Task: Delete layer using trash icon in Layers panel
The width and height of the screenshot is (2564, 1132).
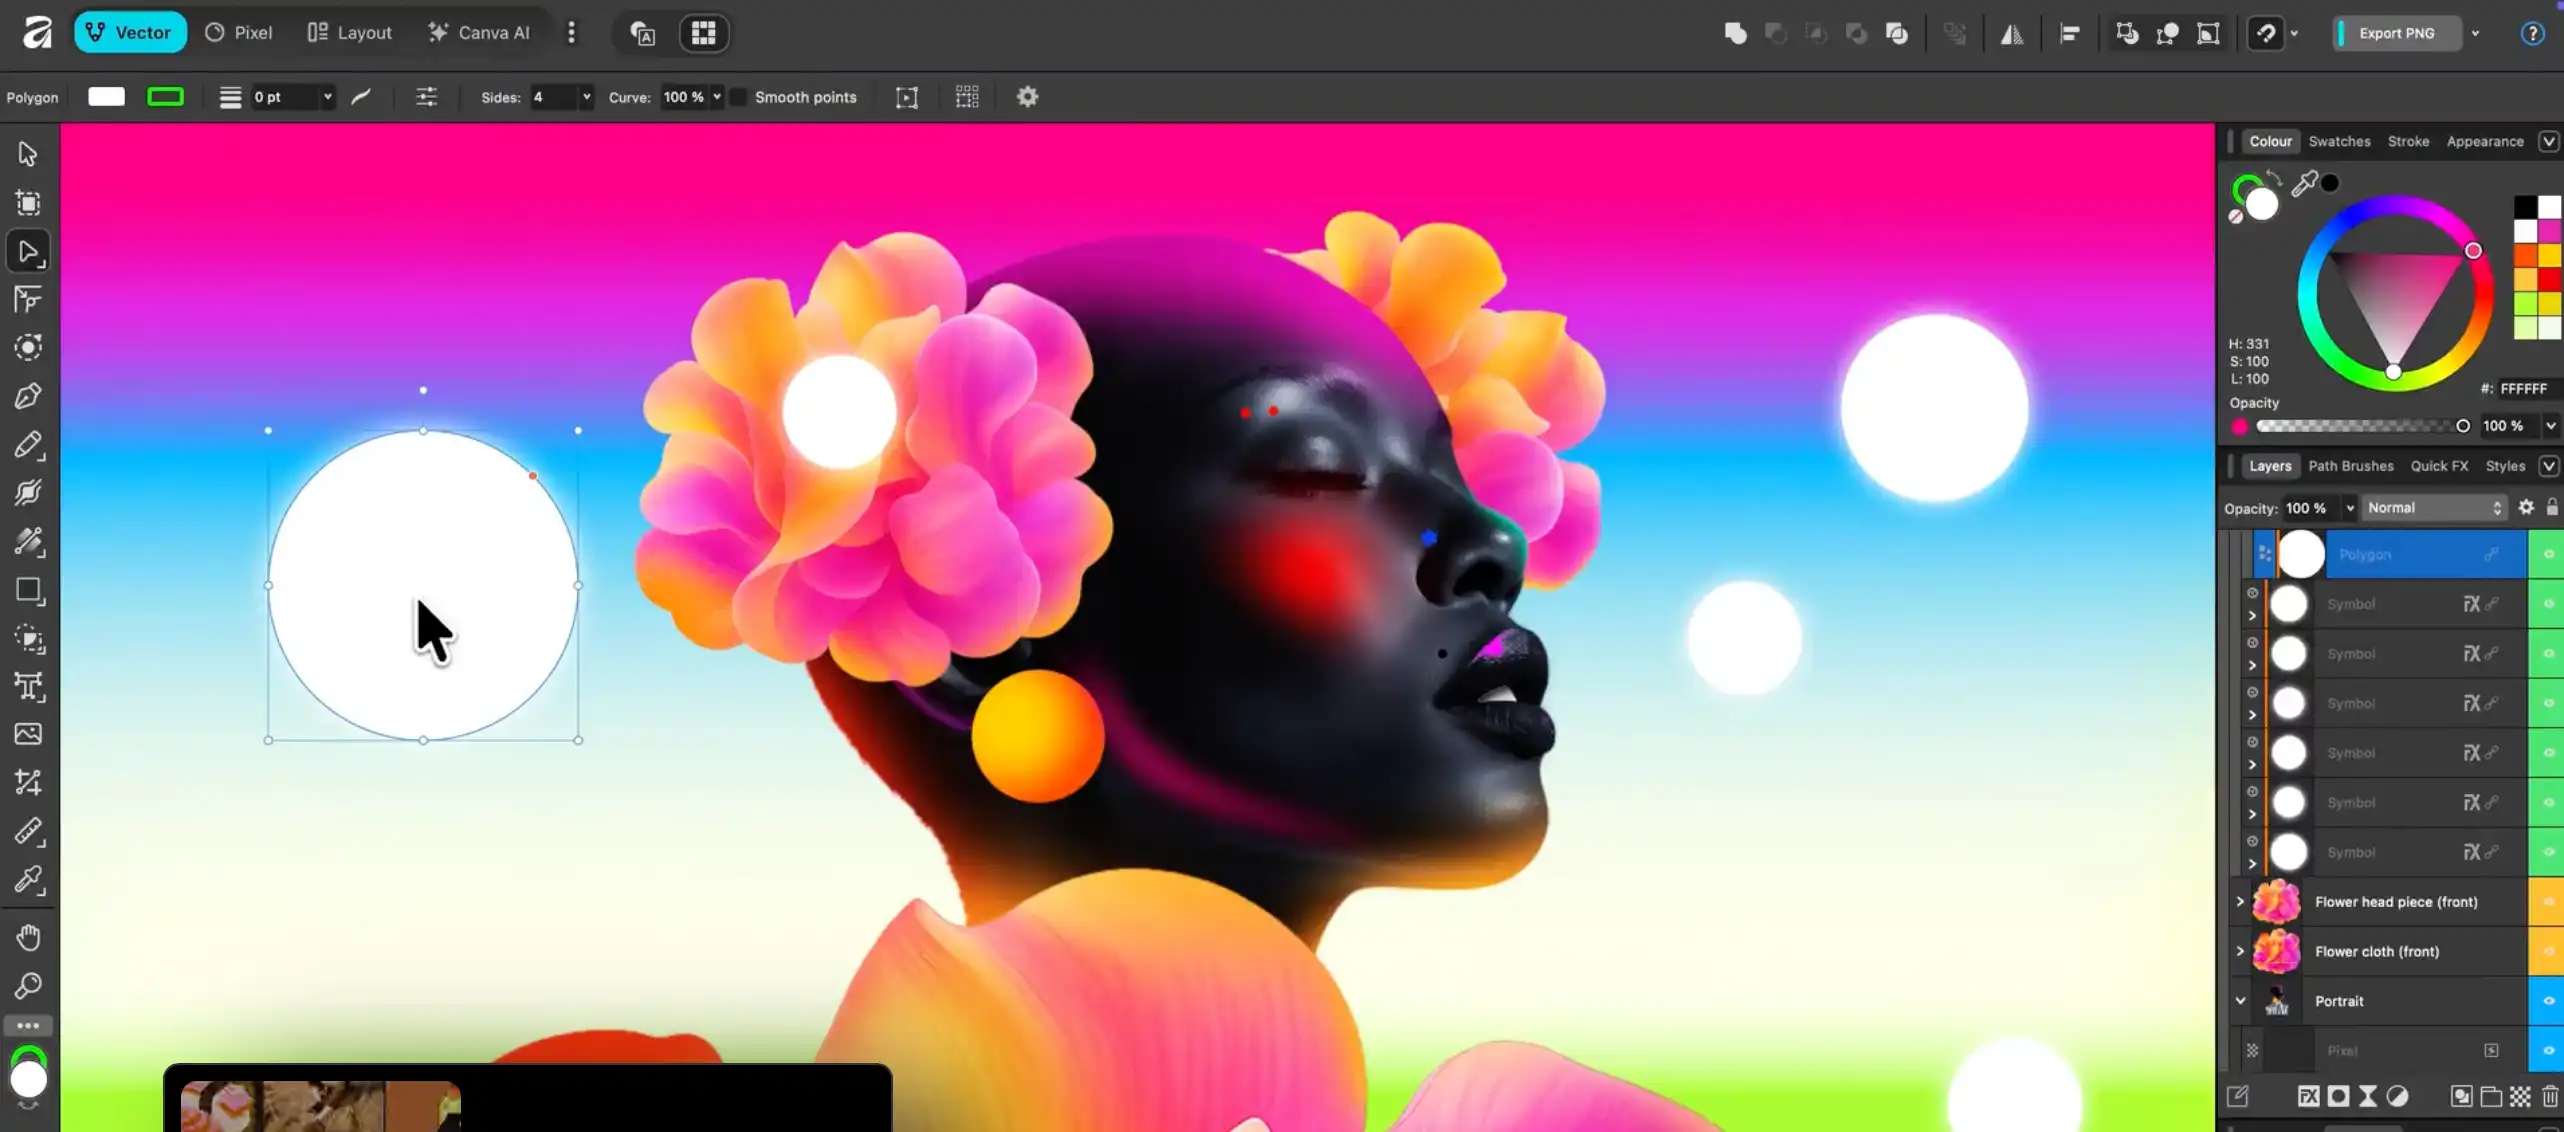Action: point(2550,1097)
